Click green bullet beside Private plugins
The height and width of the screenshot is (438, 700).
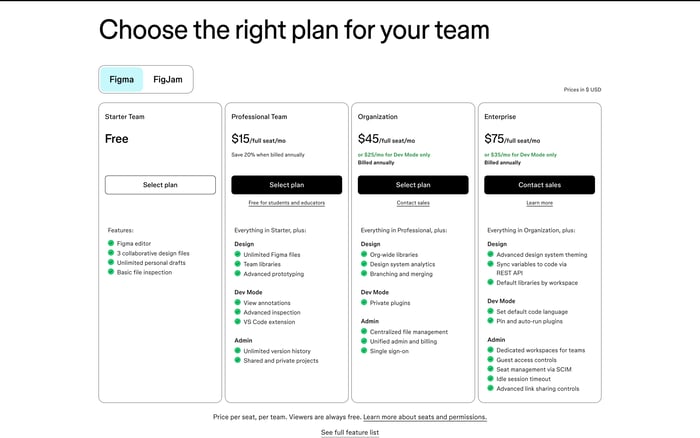364,302
